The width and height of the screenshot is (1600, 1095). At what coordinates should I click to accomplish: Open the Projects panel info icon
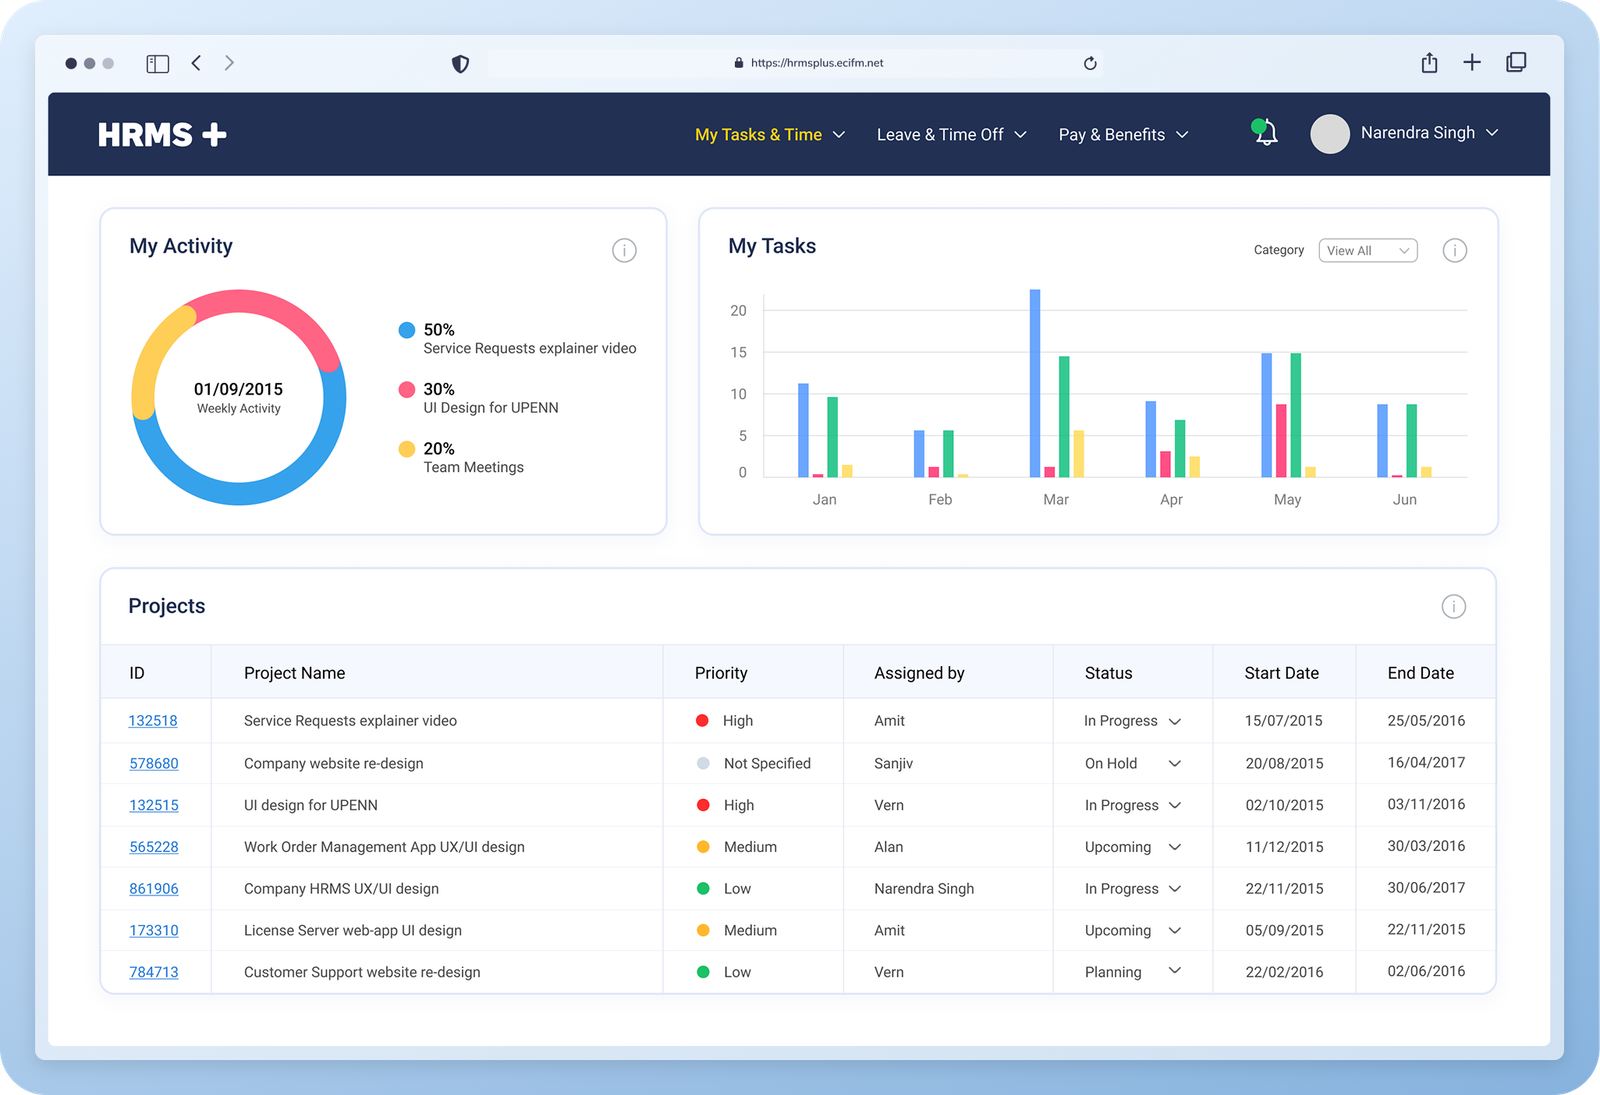(1453, 606)
